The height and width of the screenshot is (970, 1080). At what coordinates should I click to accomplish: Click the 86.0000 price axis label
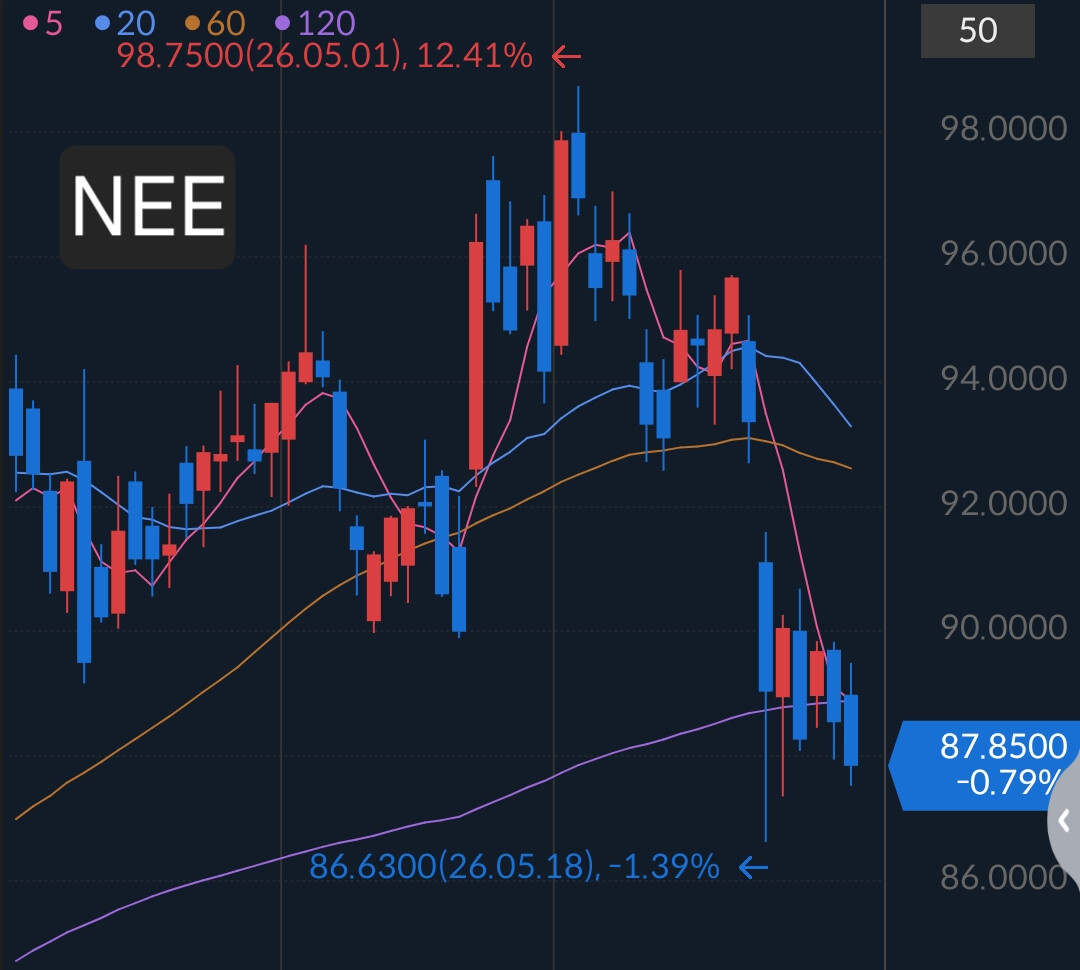[x=1004, y=878]
